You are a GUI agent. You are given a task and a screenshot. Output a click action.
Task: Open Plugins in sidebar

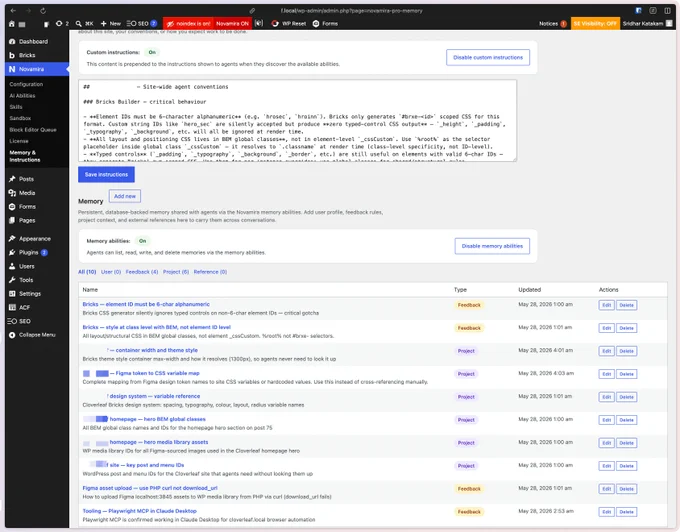[x=29, y=252]
